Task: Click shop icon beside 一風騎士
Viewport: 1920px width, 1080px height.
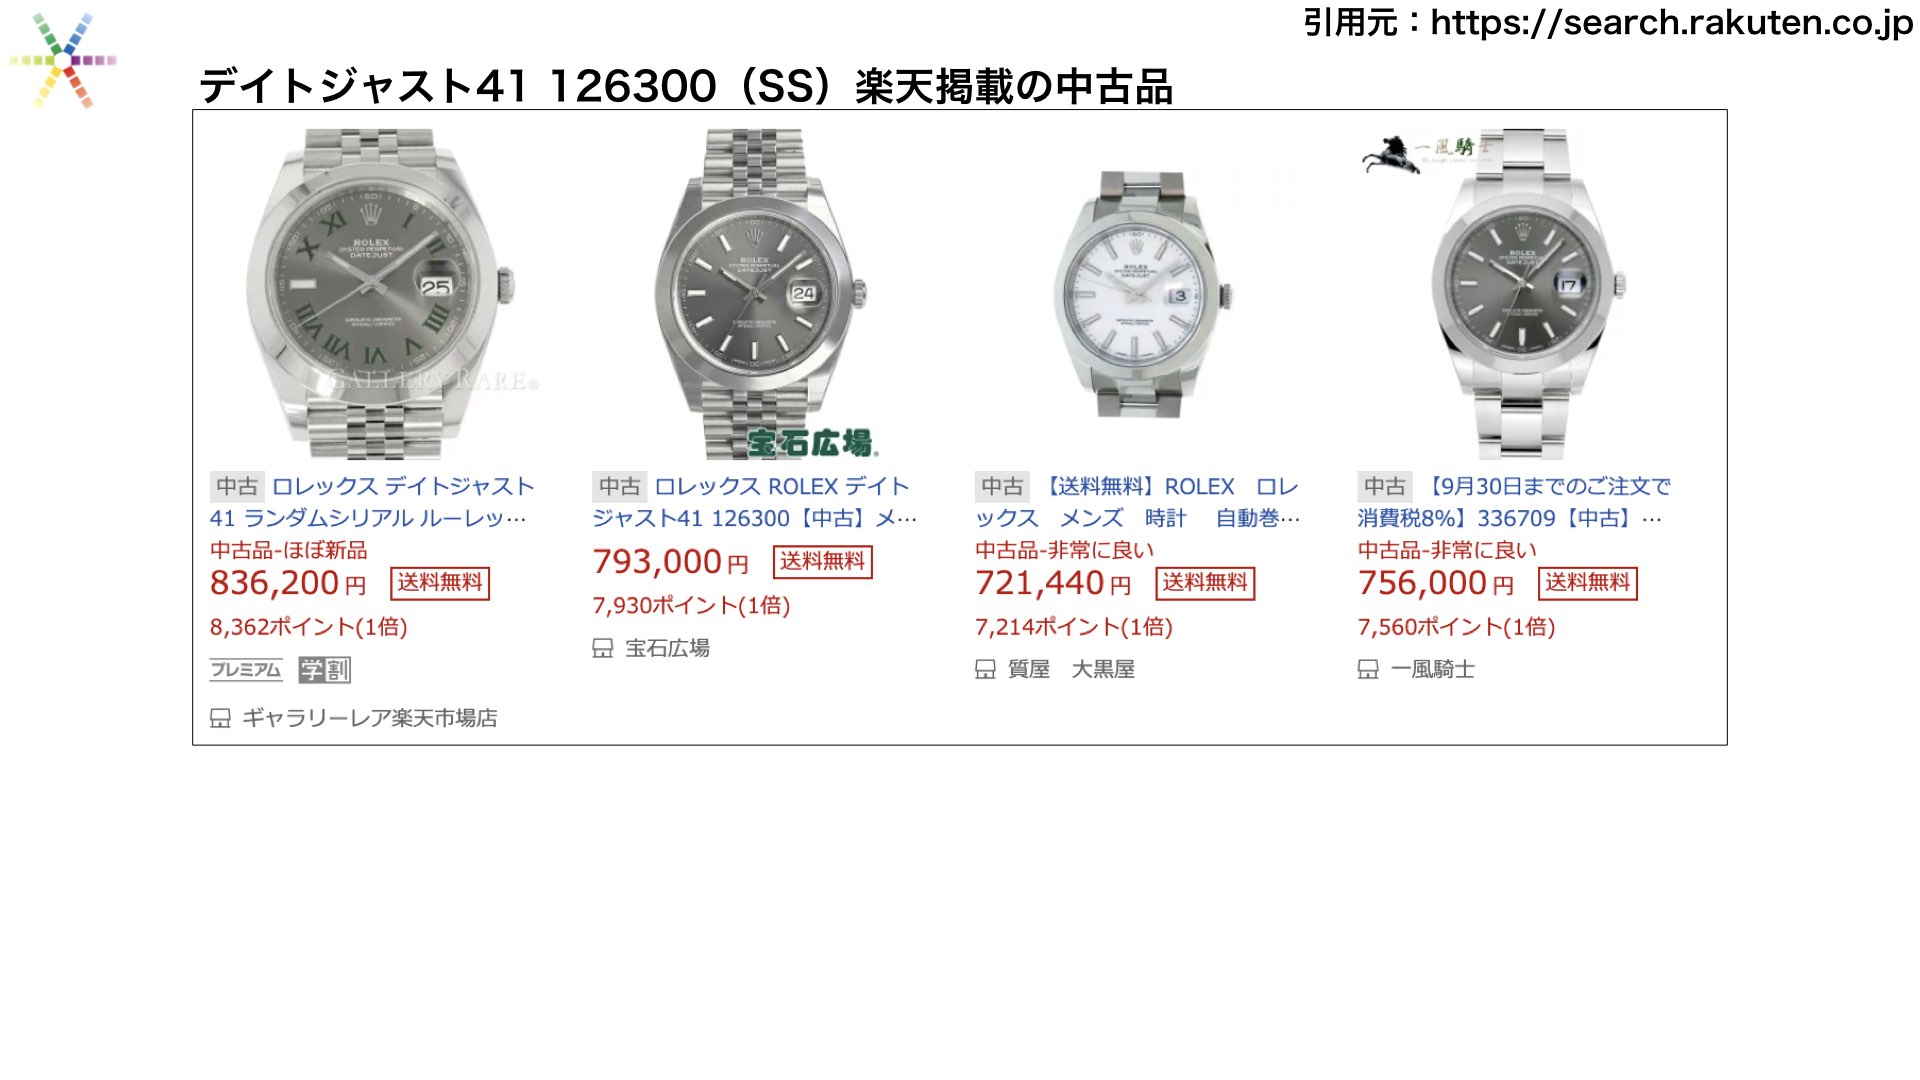Action: point(1368,669)
